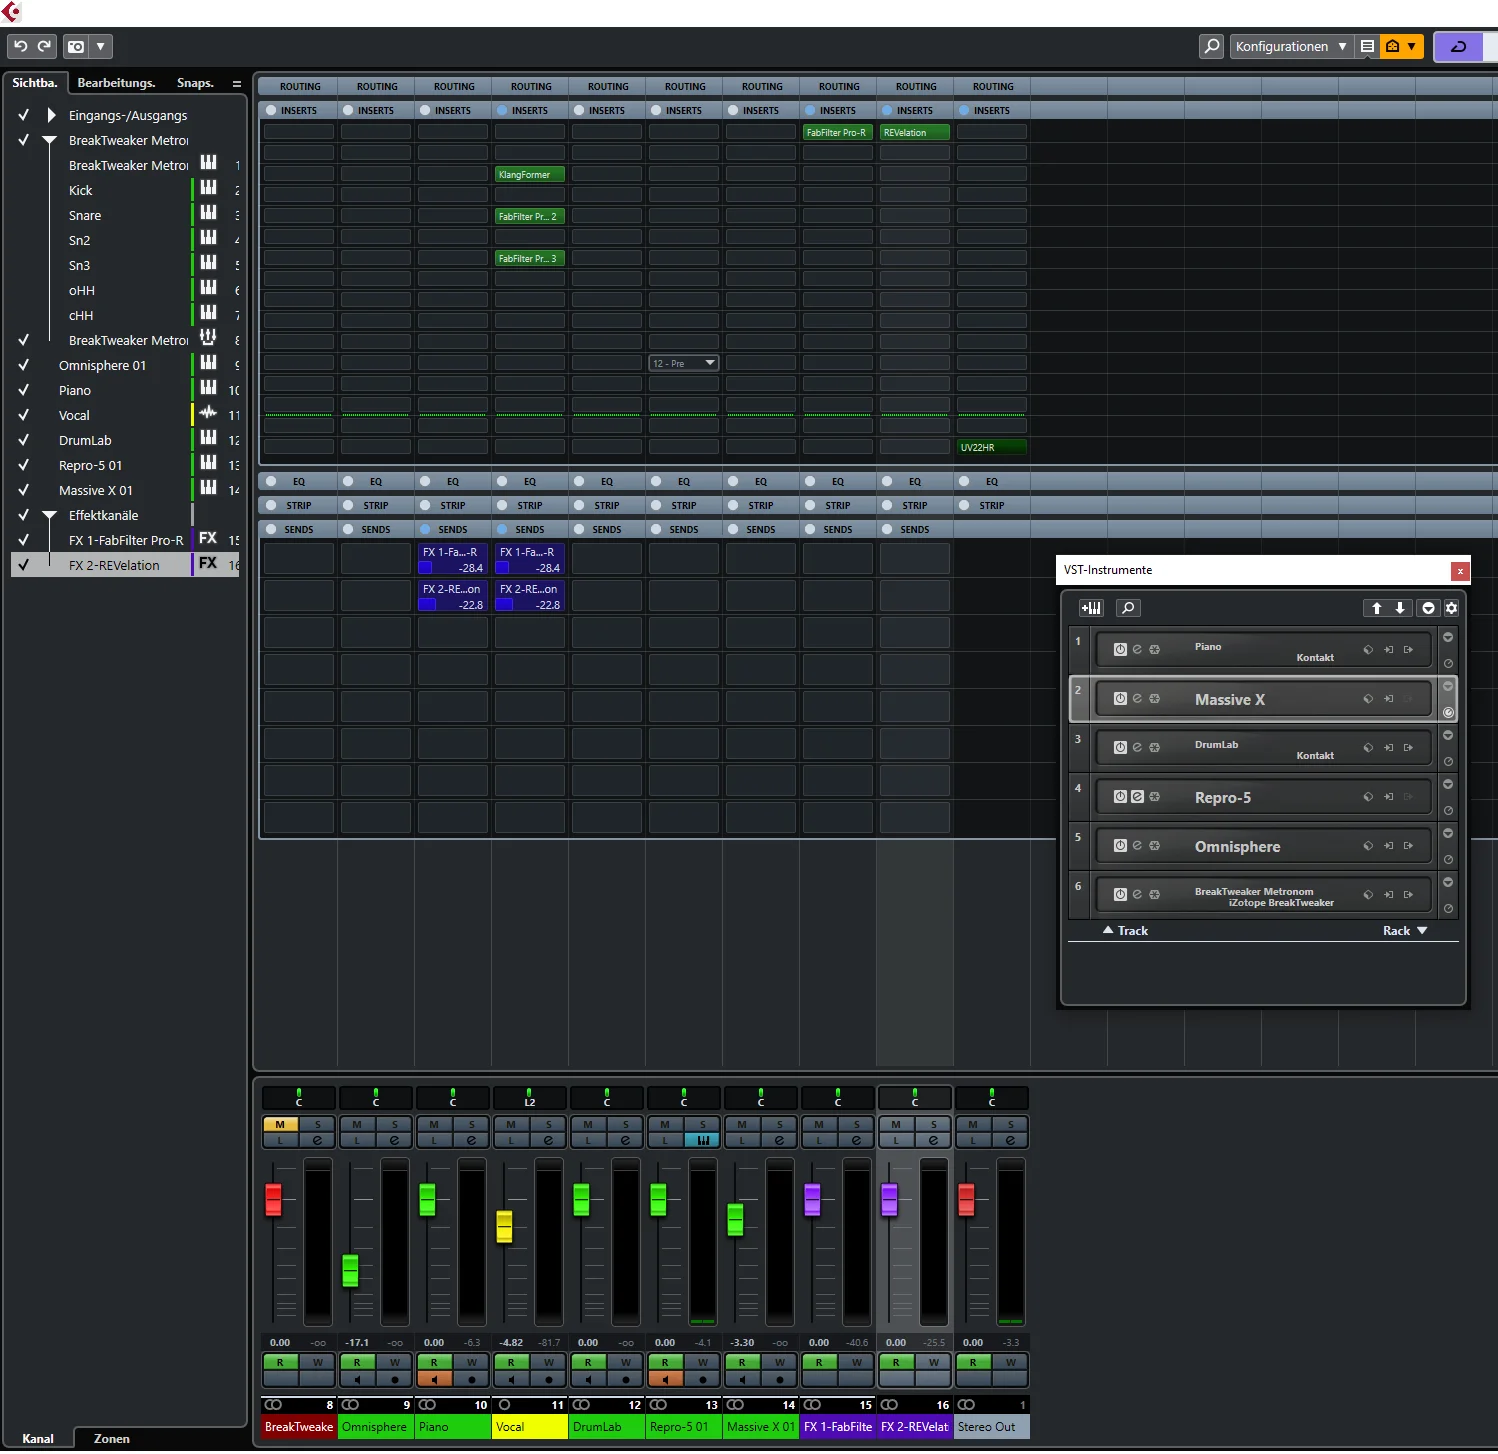
Task: Expand the Track section in VST-Instrumente
Action: (x=1125, y=931)
